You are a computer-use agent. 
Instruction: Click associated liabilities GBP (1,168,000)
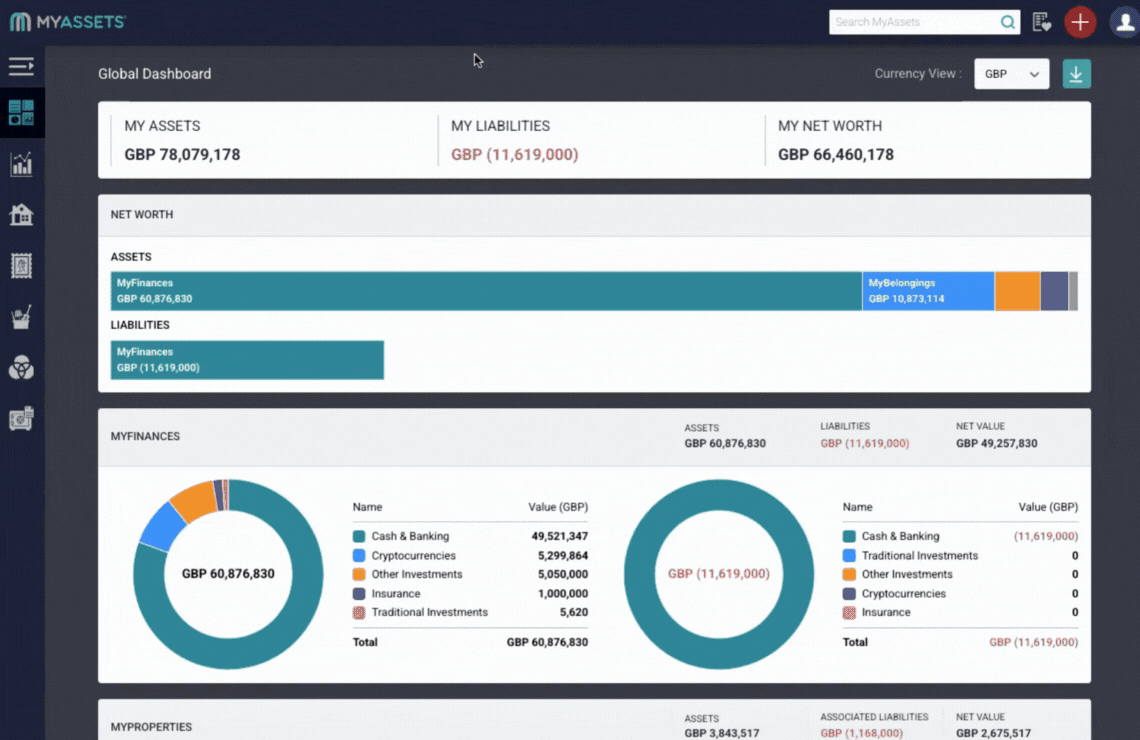coord(862,733)
